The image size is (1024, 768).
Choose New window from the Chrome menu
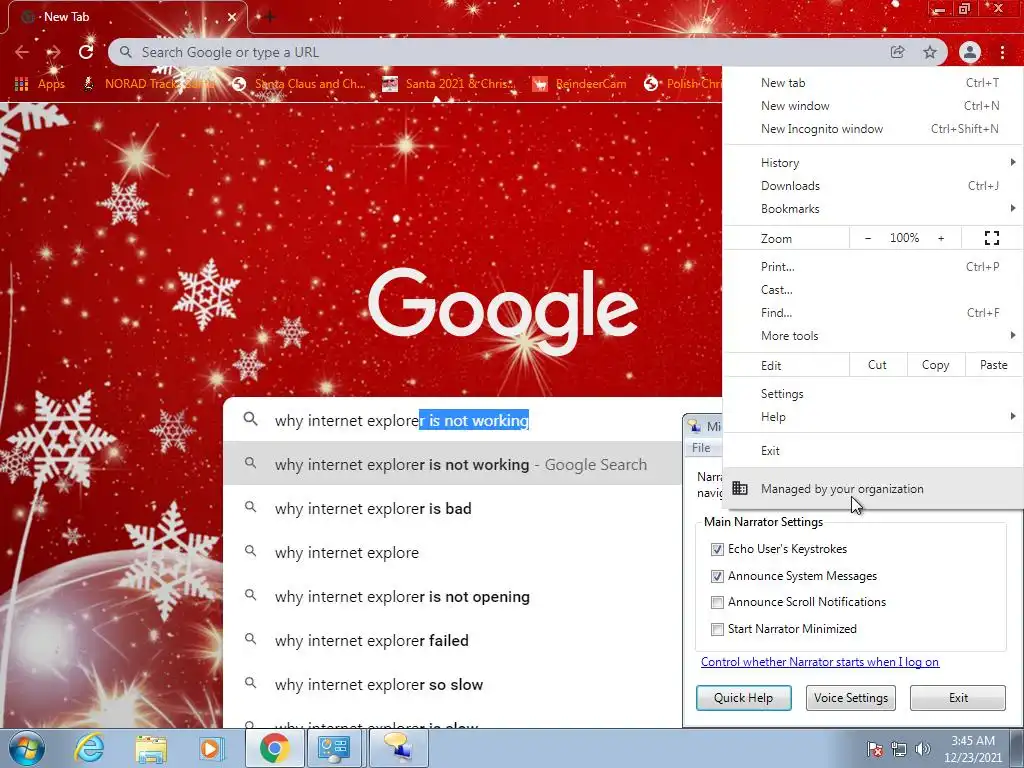[873, 106]
